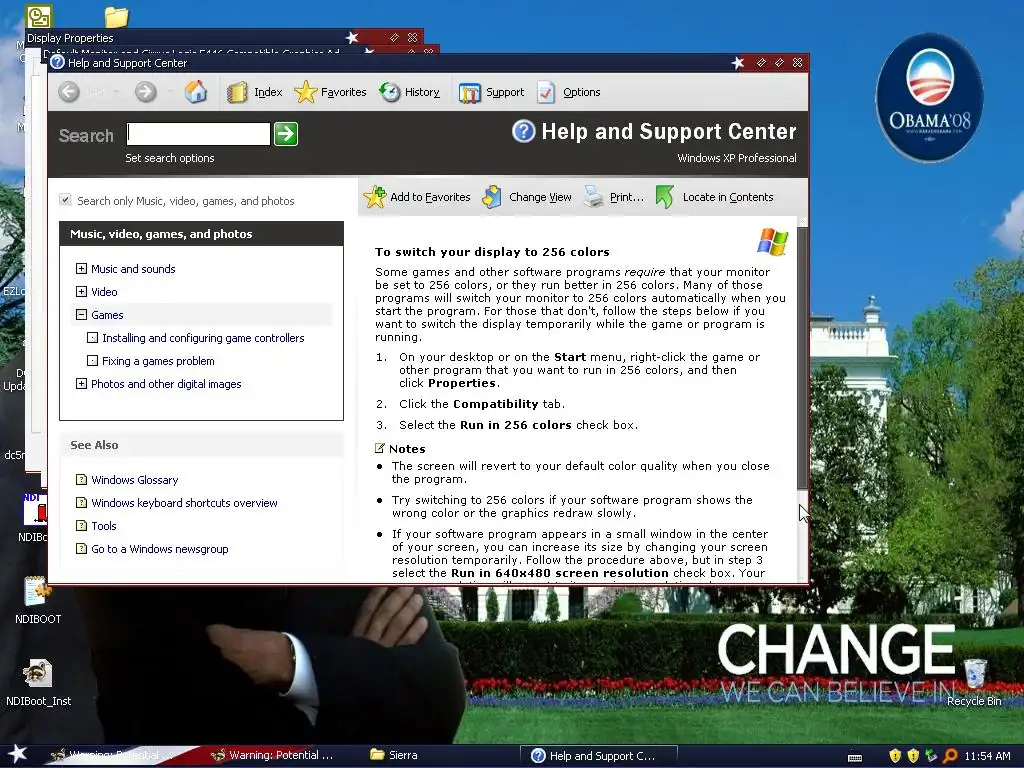Click the Windows logo in help article

click(x=773, y=242)
